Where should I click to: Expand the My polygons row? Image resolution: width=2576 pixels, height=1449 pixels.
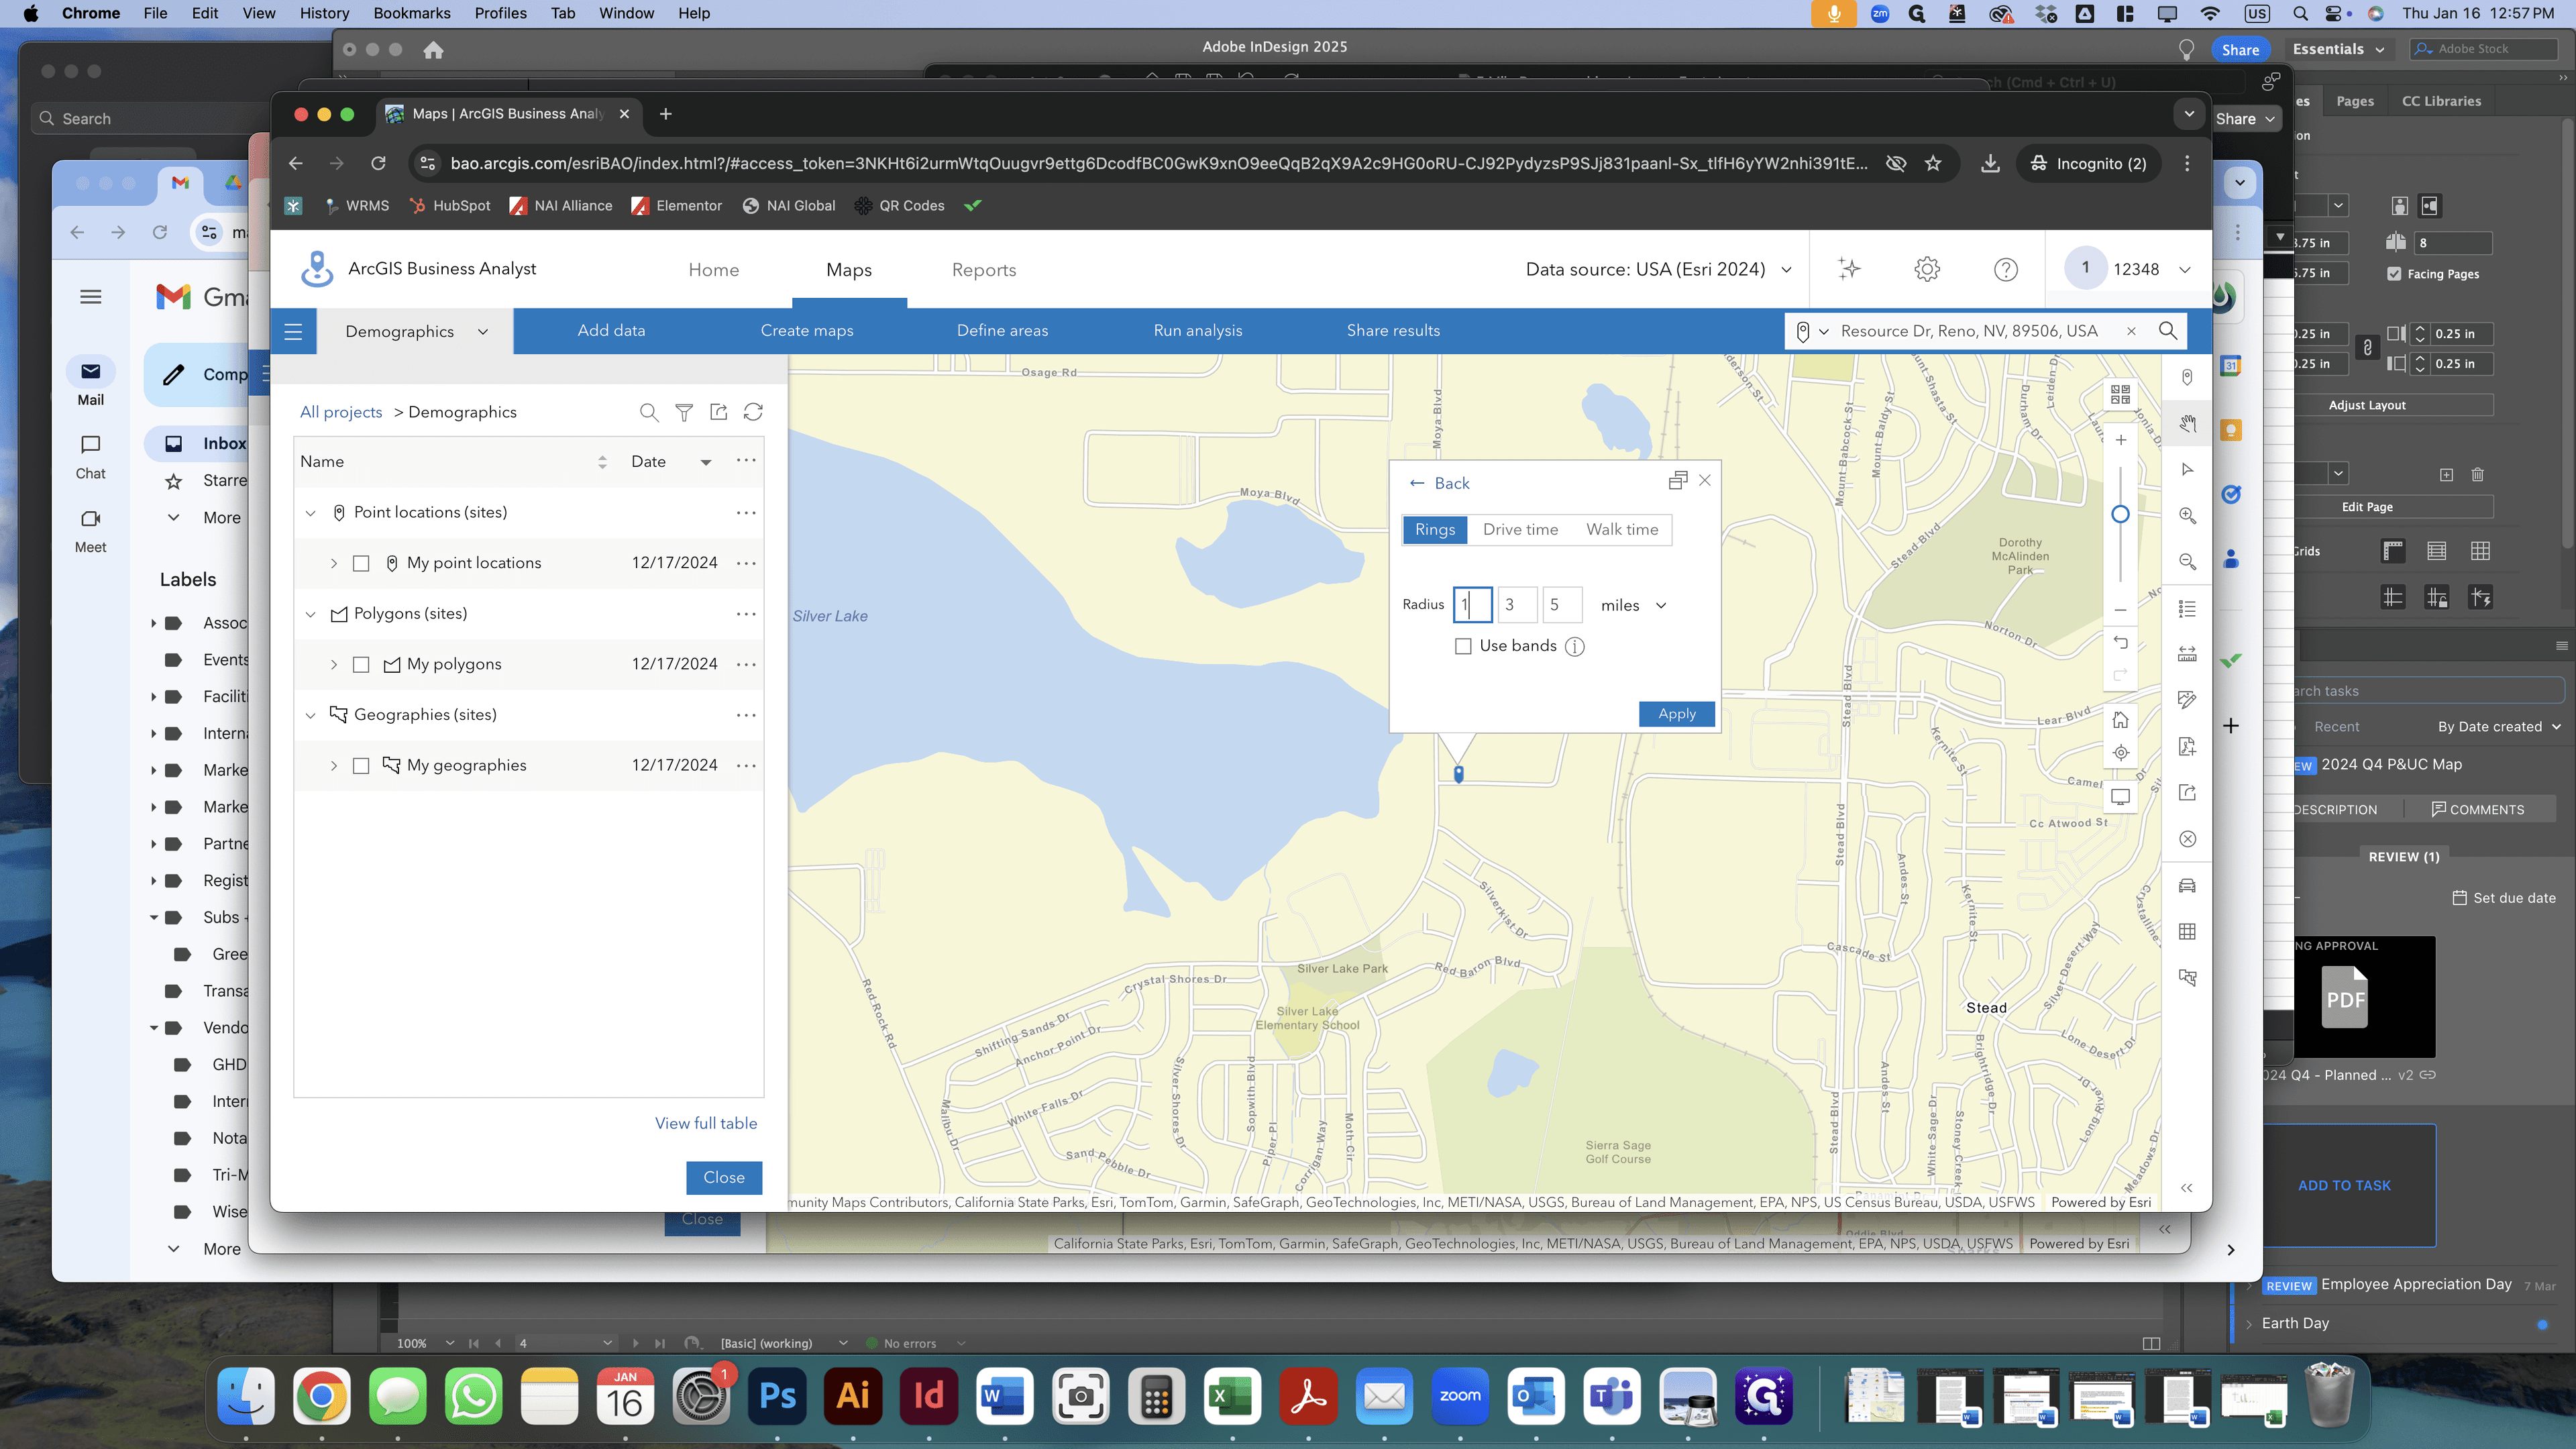click(334, 664)
